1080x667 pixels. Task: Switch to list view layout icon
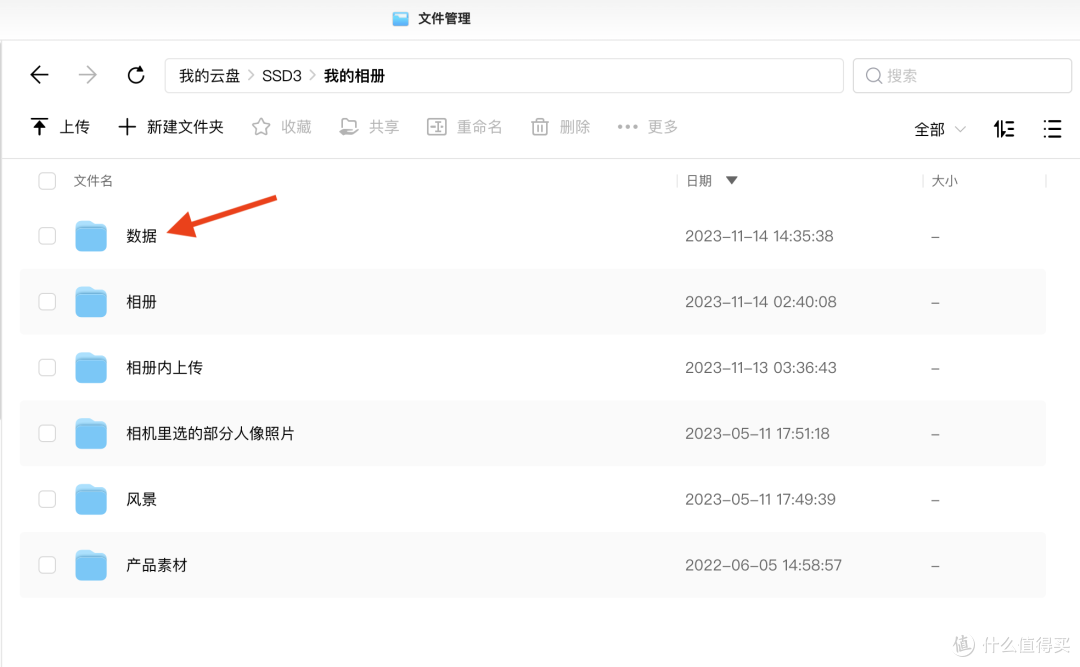click(x=1052, y=129)
